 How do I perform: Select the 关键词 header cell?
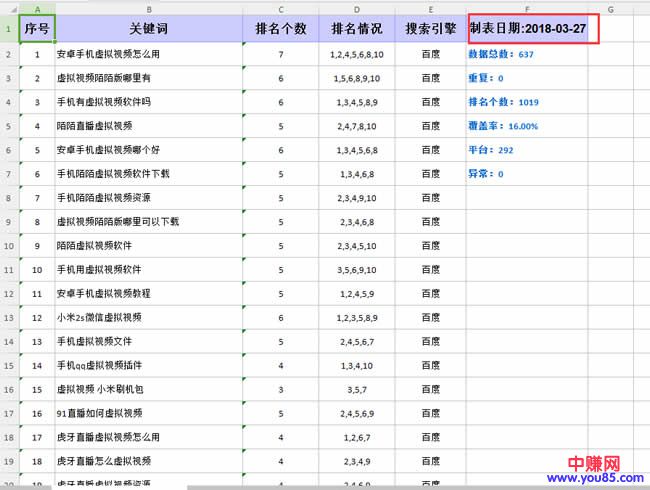[x=149, y=29]
